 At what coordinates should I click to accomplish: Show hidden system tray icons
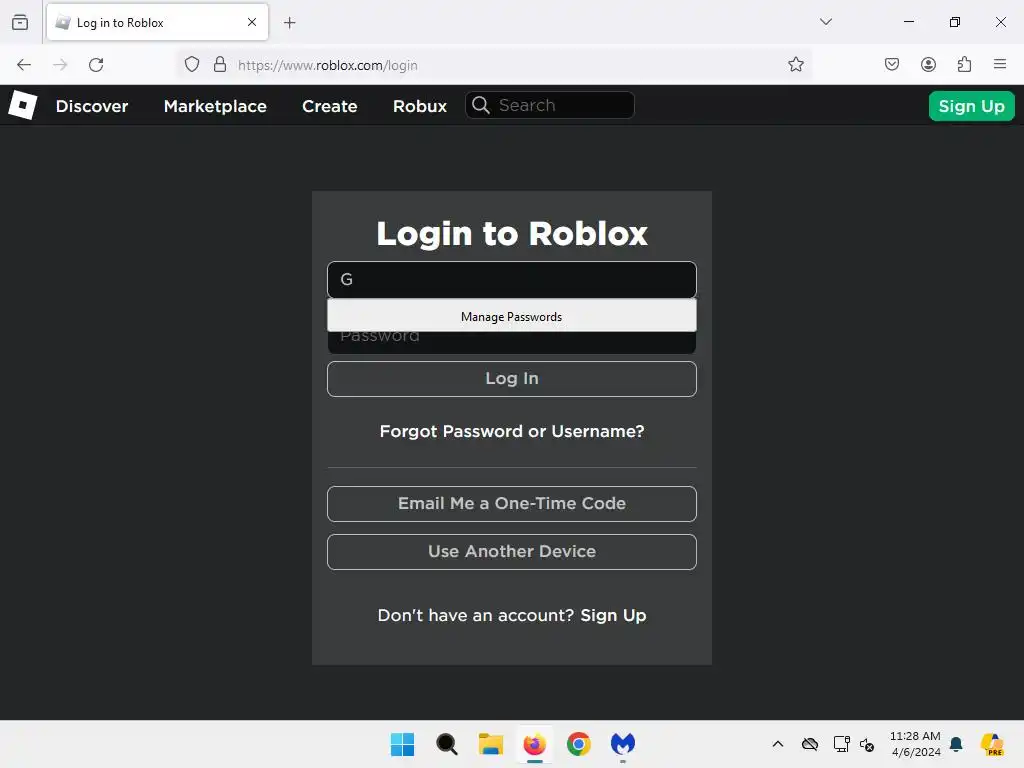778,744
